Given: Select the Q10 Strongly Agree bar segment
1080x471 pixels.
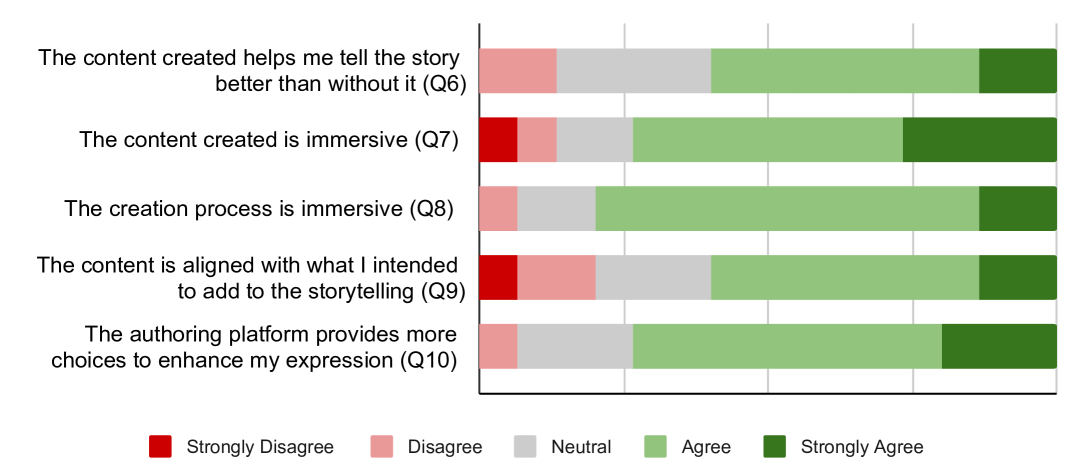Looking at the screenshot, I should (x=999, y=347).
